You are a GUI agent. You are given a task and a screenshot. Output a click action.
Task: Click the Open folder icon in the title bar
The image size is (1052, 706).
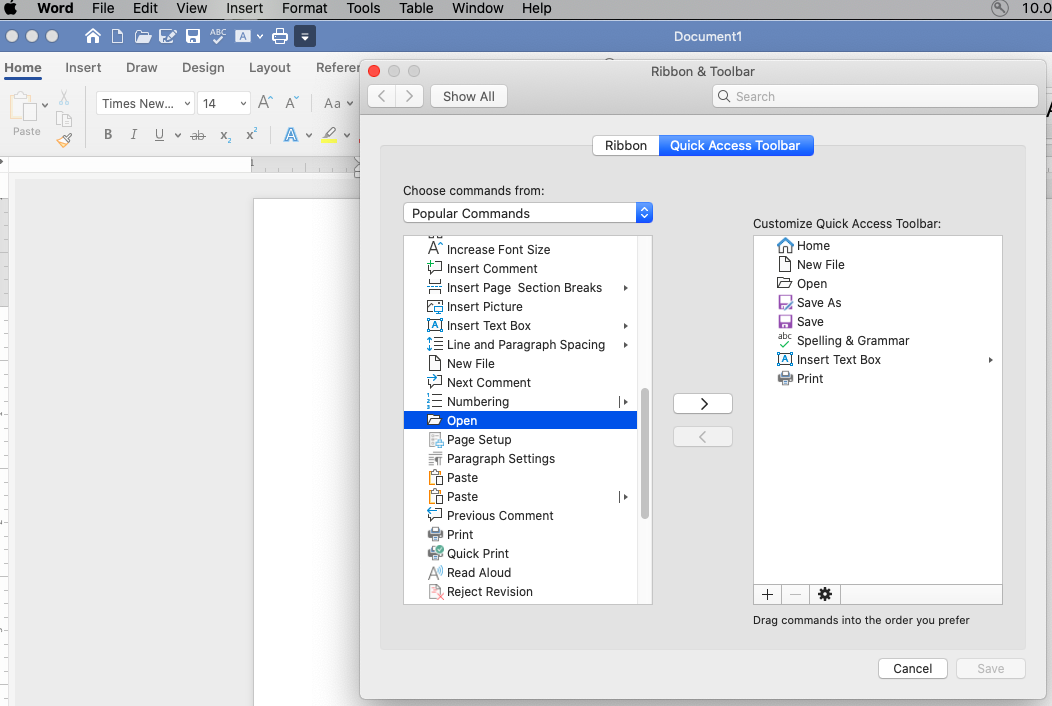click(x=142, y=36)
